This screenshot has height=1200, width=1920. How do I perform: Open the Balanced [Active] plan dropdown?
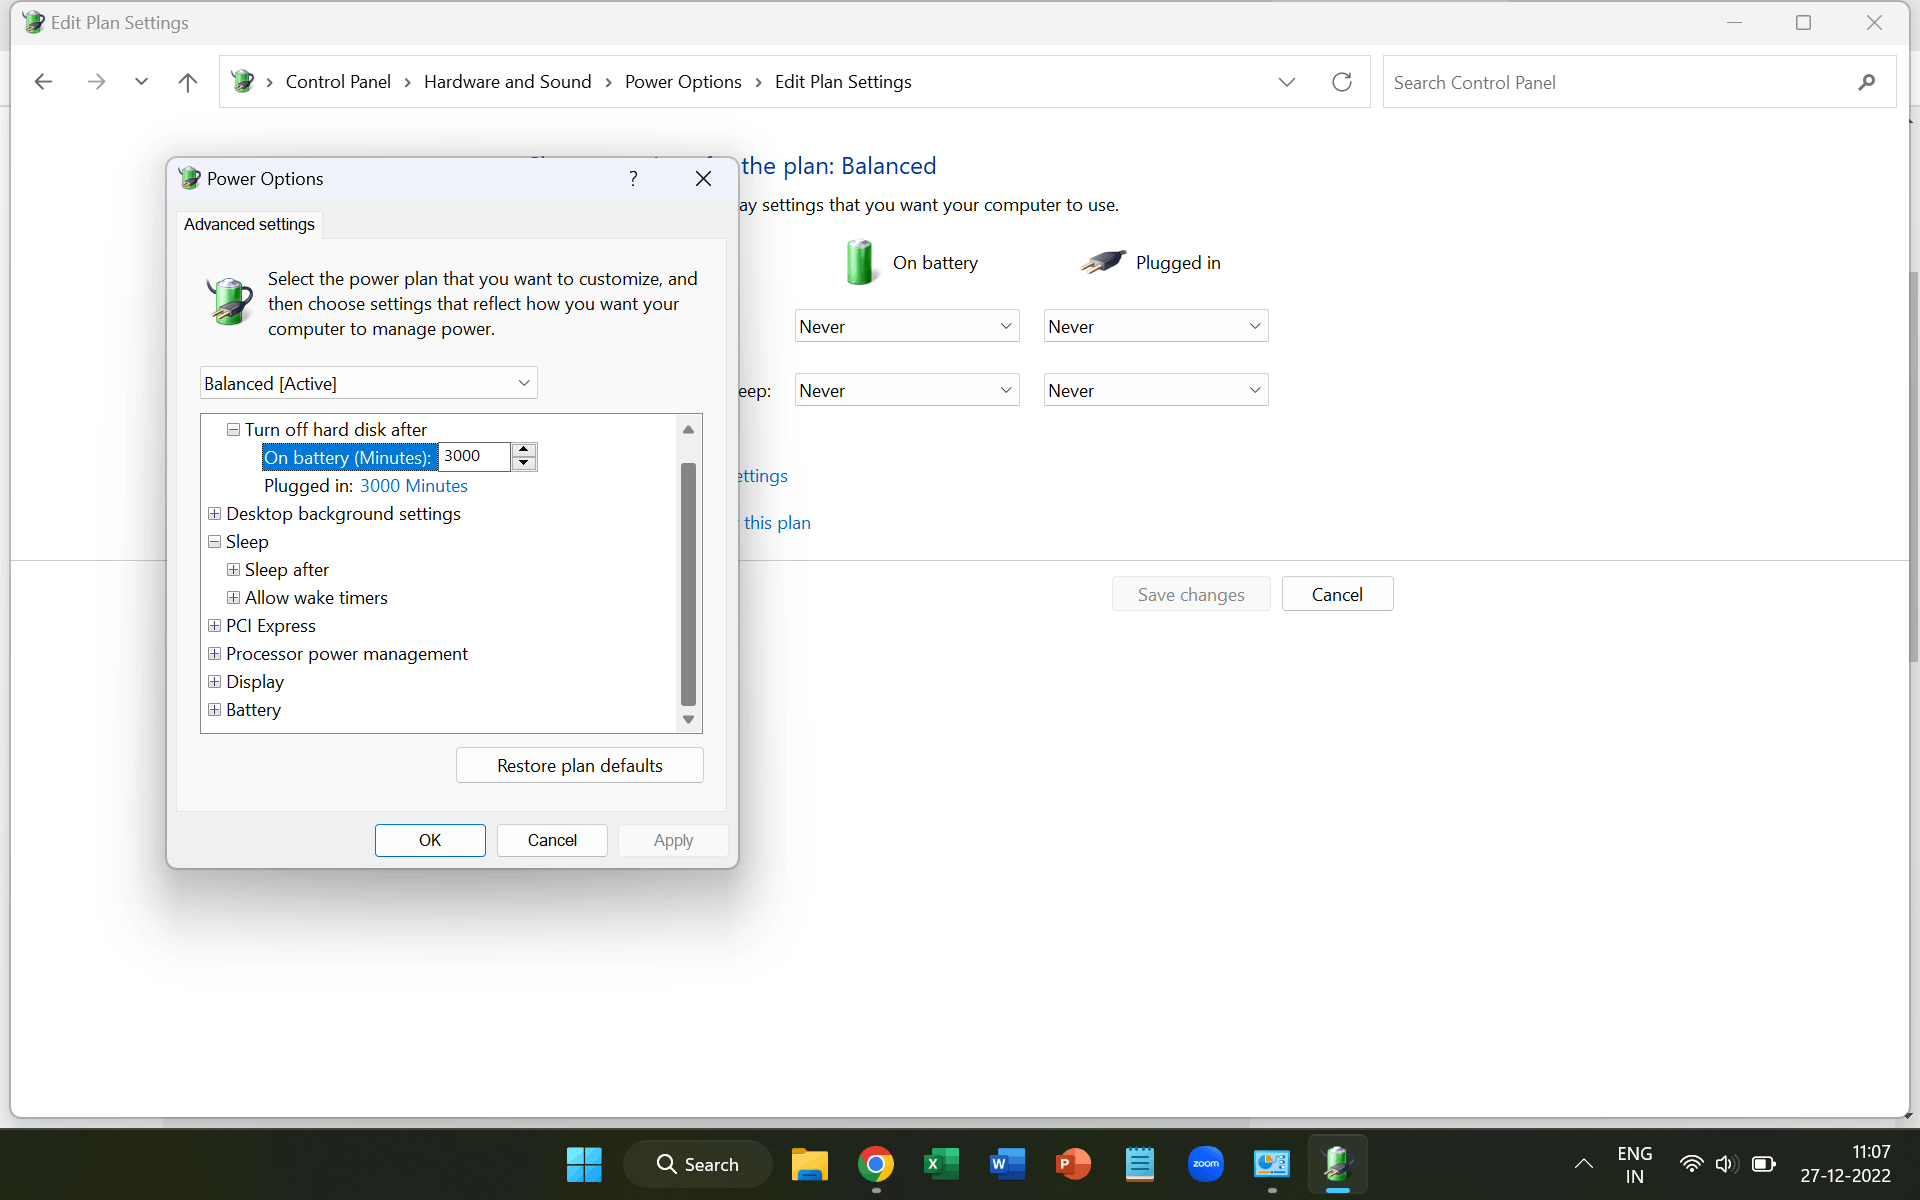pos(368,384)
